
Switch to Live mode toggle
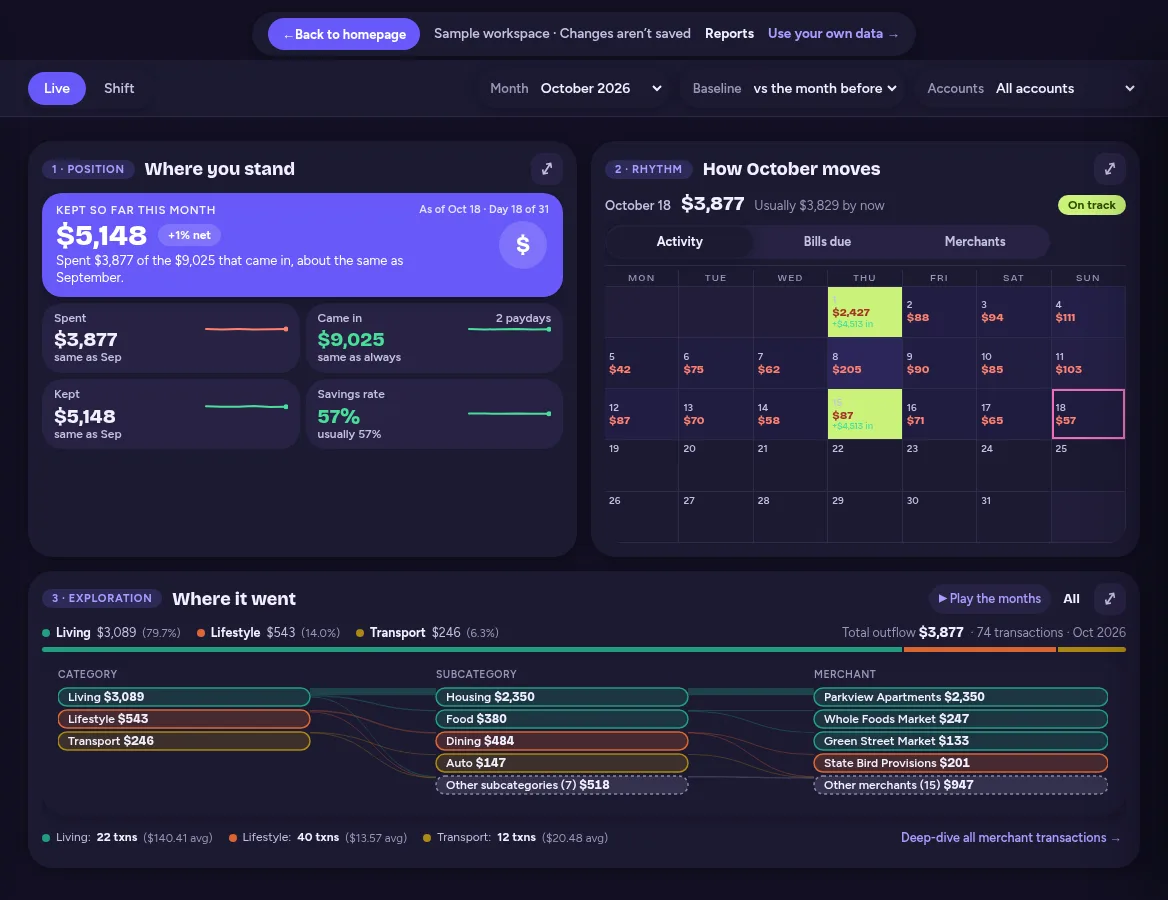click(57, 88)
